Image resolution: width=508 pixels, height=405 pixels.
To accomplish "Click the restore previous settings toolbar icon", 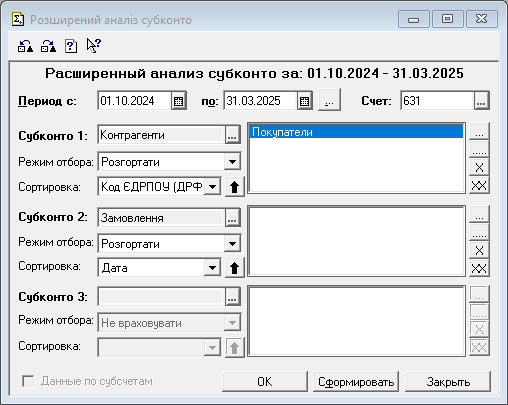I will (25, 46).
